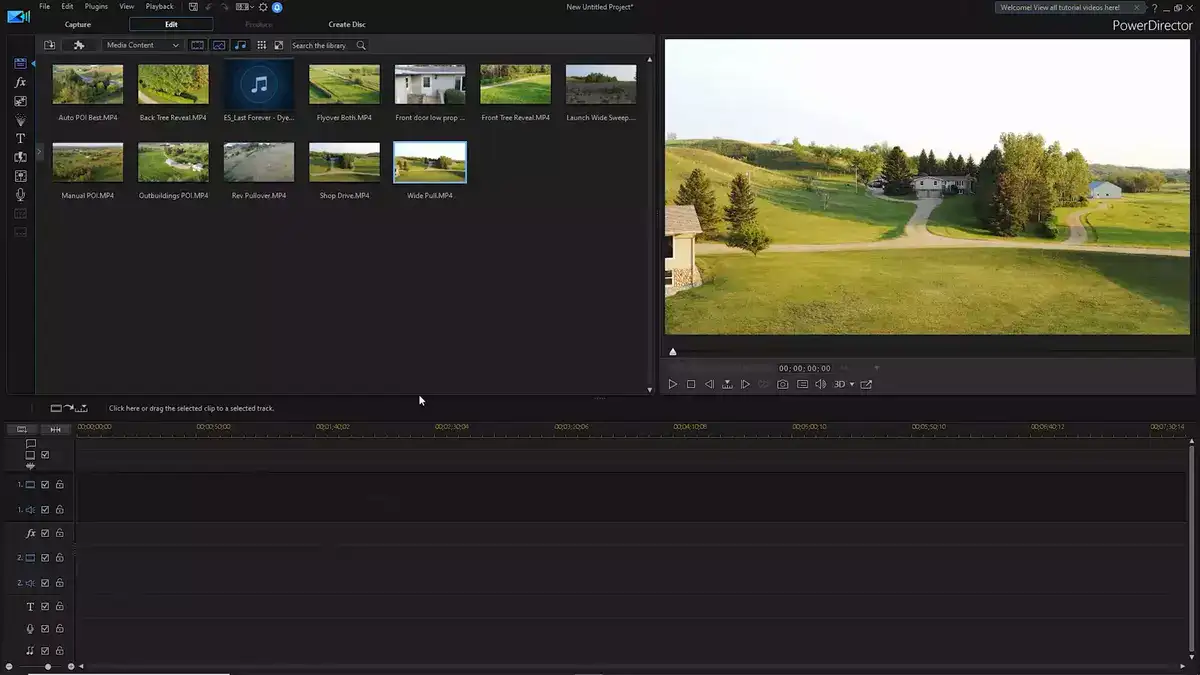
Task: Zoom out timeline with minus icon
Action: coord(9,666)
